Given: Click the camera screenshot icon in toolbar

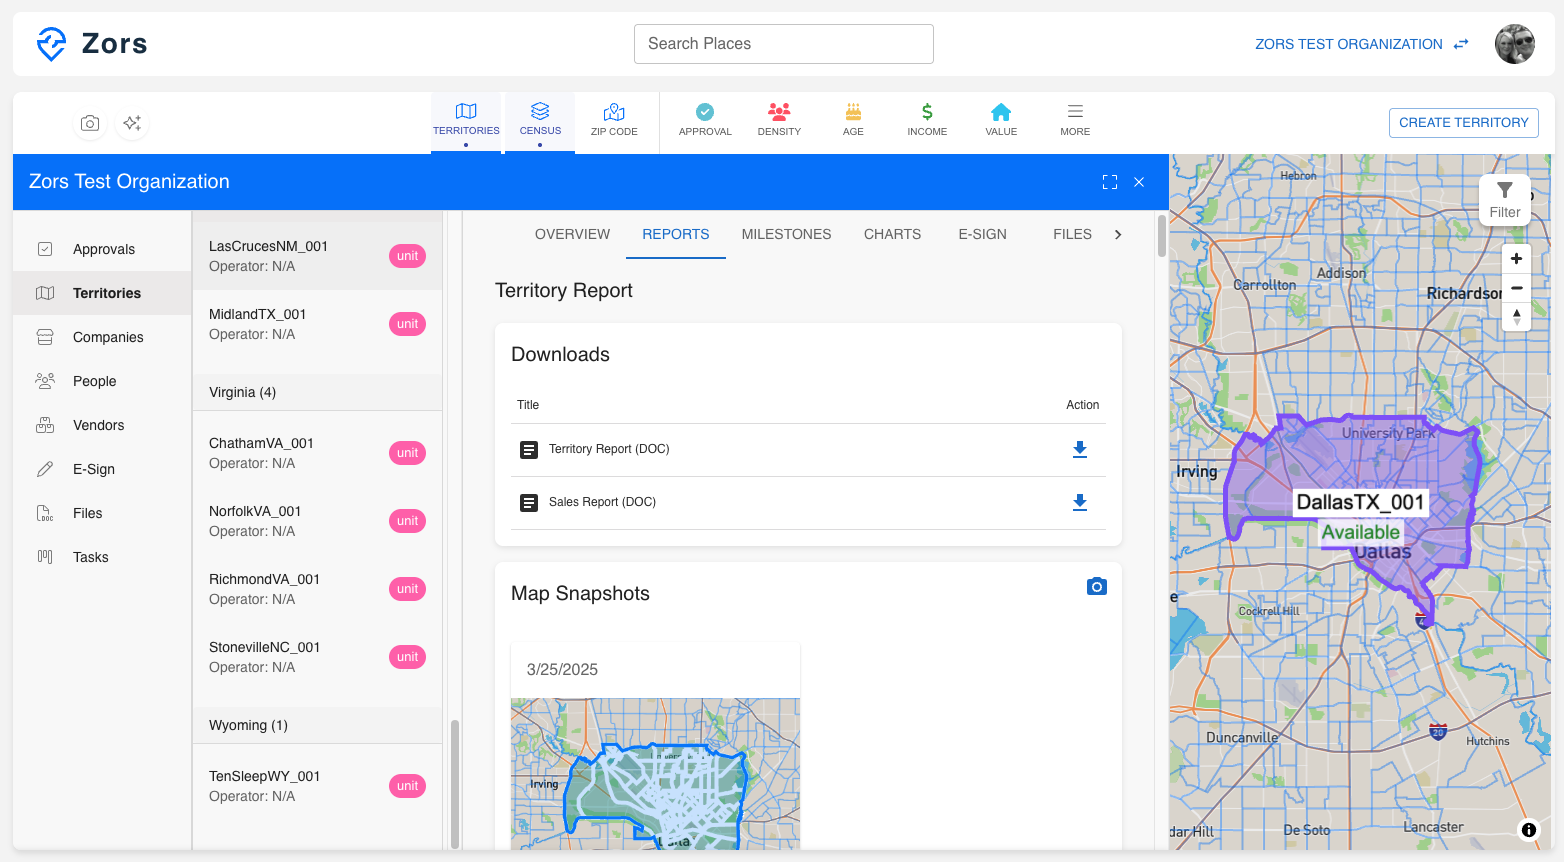Looking at the screenshot, I should [x=90, y=123].
